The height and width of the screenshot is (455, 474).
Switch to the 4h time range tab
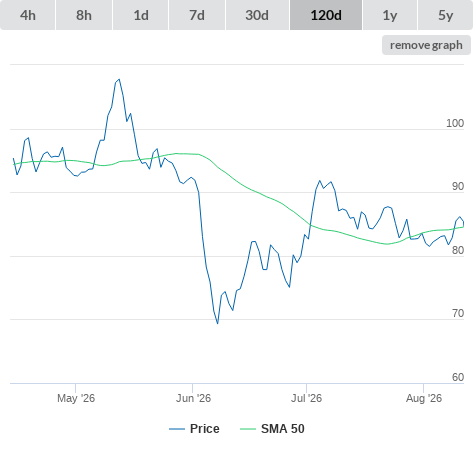[x=28, y=15]
